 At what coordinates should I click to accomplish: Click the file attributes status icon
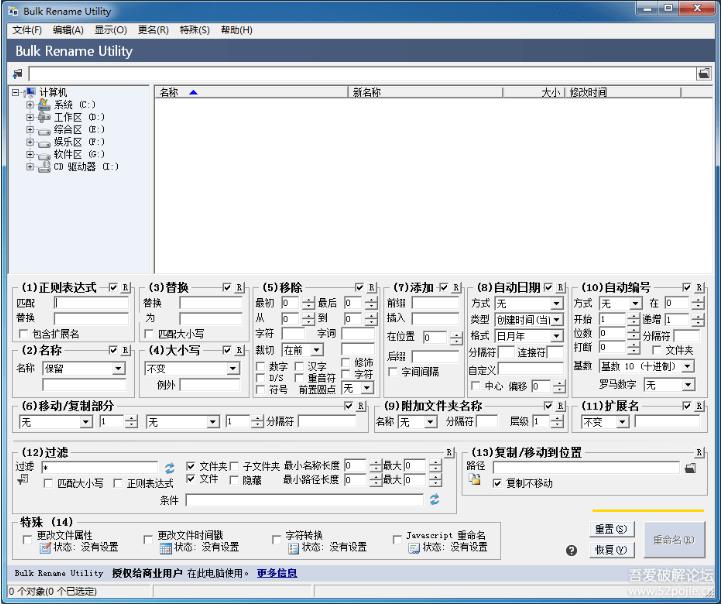pos(45,548)
